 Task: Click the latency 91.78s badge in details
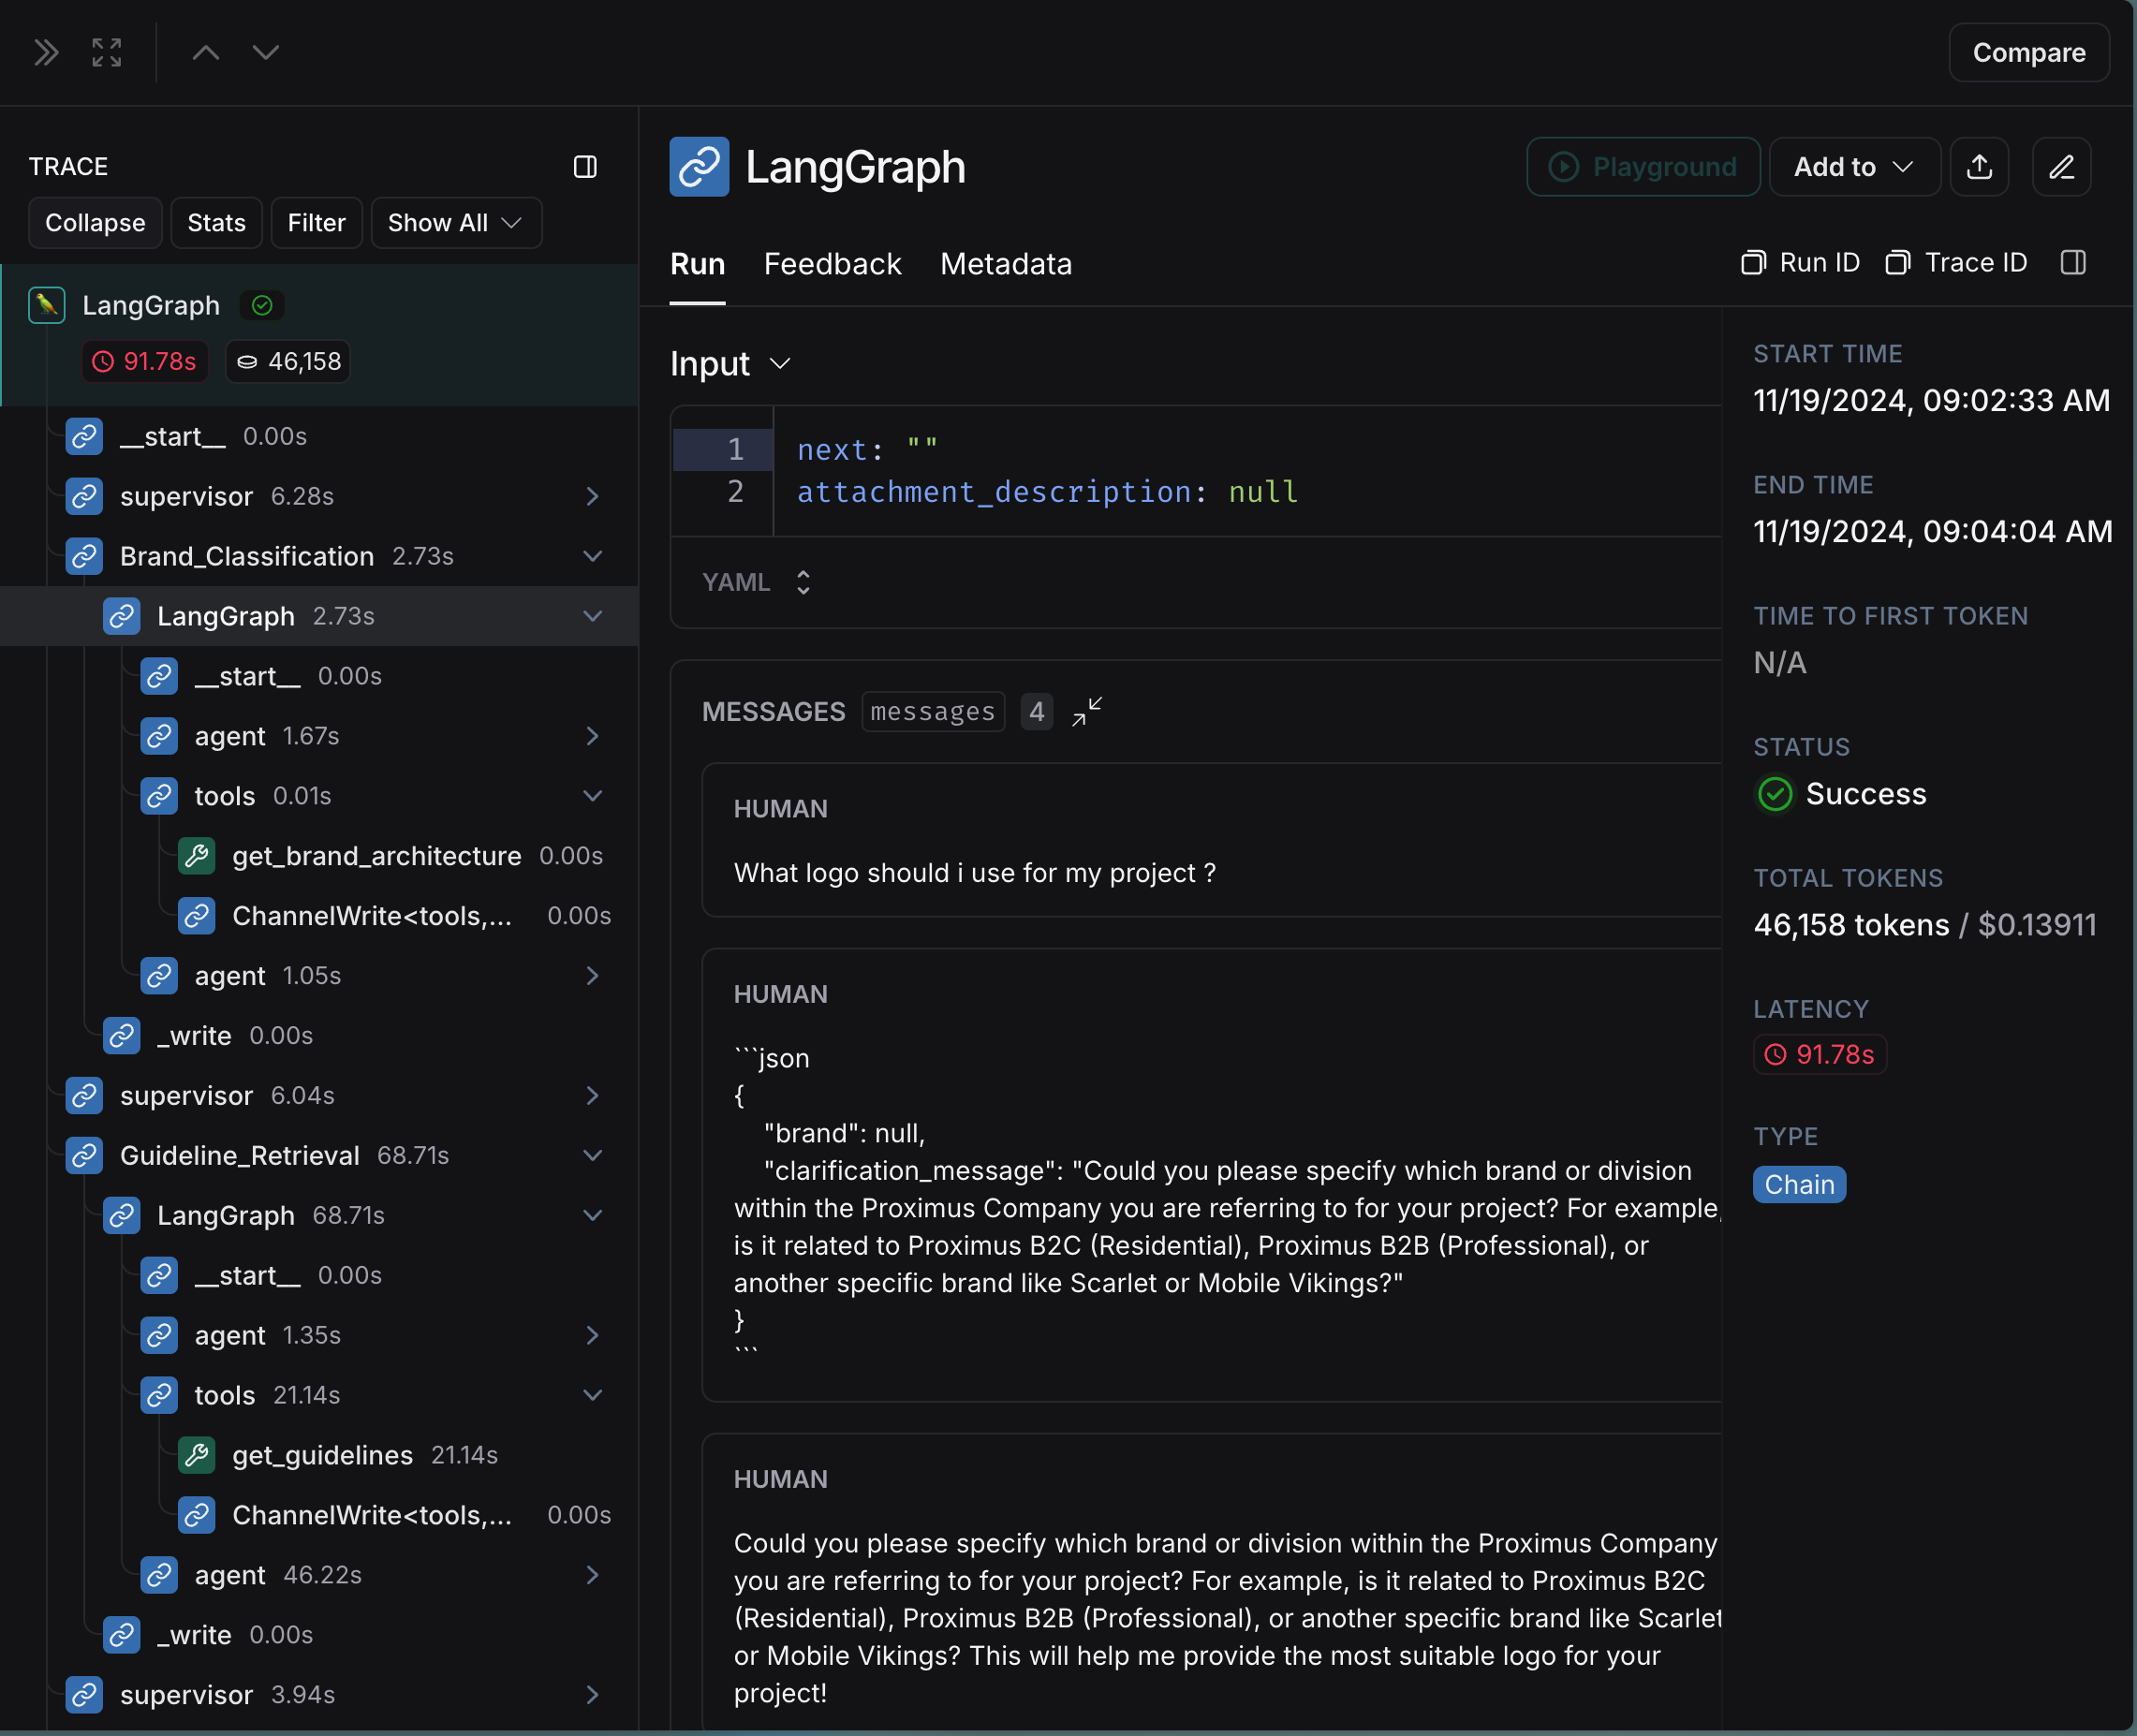pos(1820,1054)
